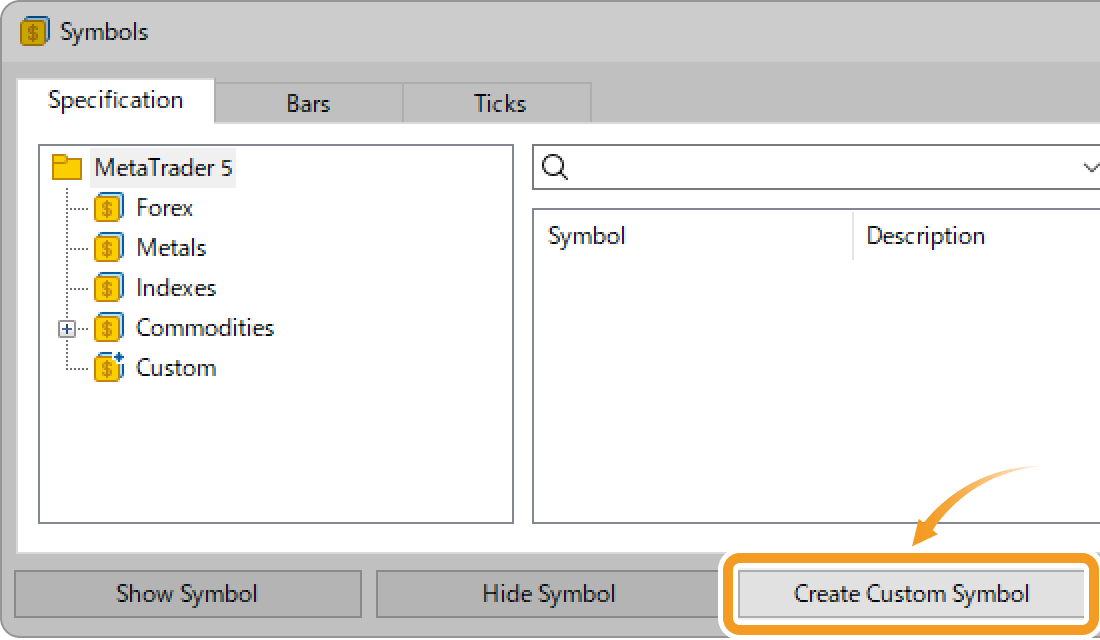Click the Indexes group coin icon
Viewport: 1100px width, 640px height.
tap(109, 288)
